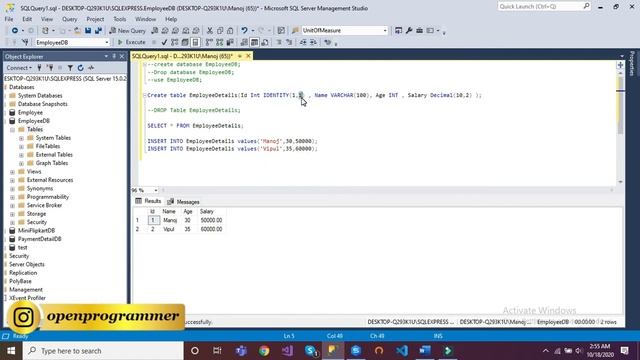The image size is (640, 360).
Task: Click Display Estimated Execution Plan icon
Action: point(175,42)
